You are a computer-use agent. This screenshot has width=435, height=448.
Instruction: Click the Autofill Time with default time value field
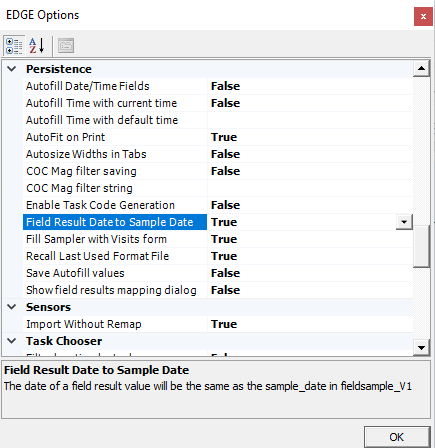(310, 120)
